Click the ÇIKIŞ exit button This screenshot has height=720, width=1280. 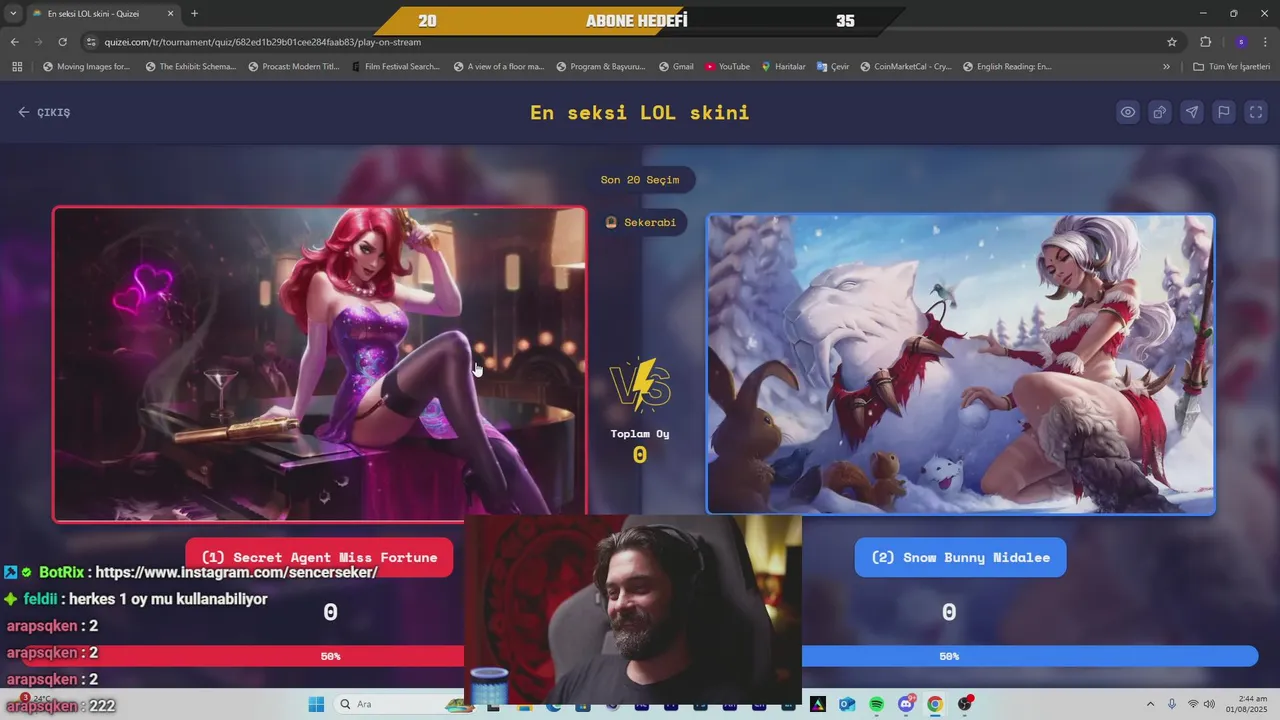pos(44,112)
